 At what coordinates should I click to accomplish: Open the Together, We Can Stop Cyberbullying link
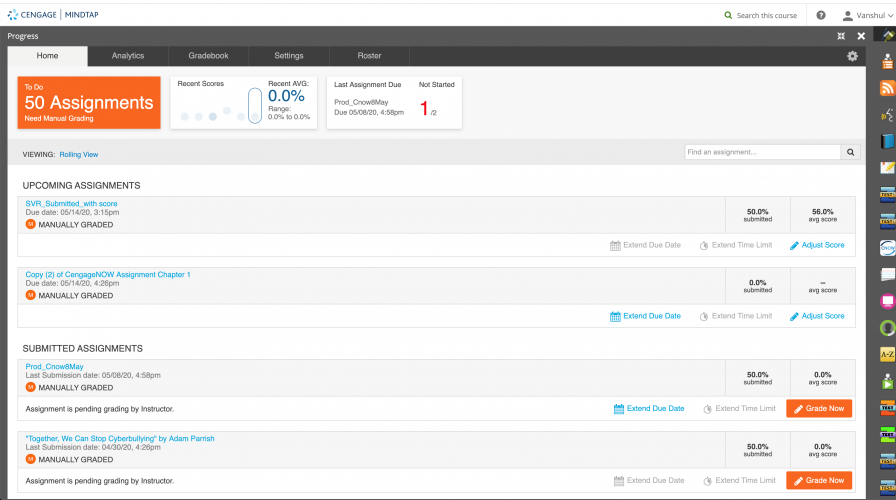point(120,438)
